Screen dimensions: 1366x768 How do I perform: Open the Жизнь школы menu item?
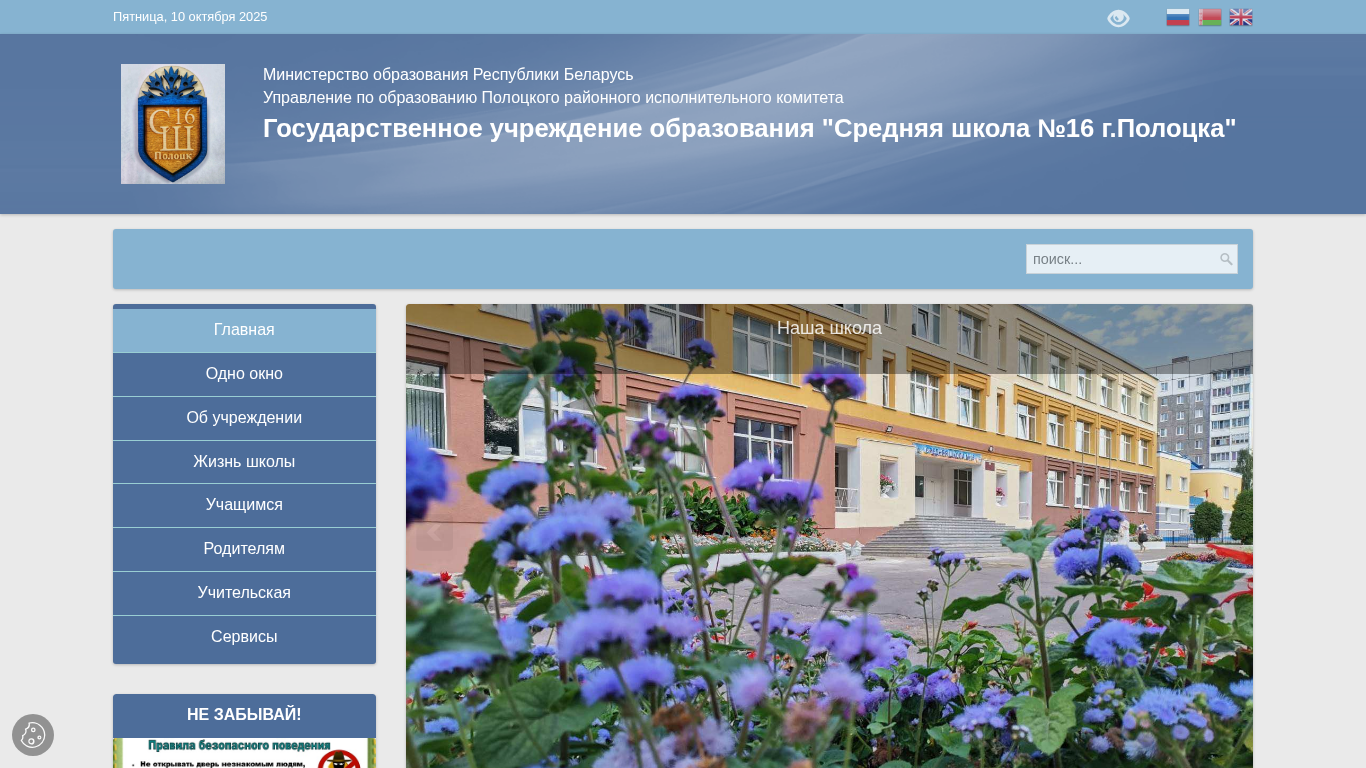244,462
